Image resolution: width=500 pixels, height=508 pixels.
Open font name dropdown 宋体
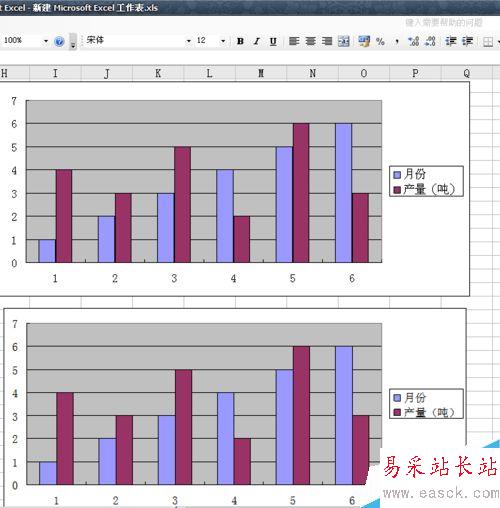tap(189, 41)
